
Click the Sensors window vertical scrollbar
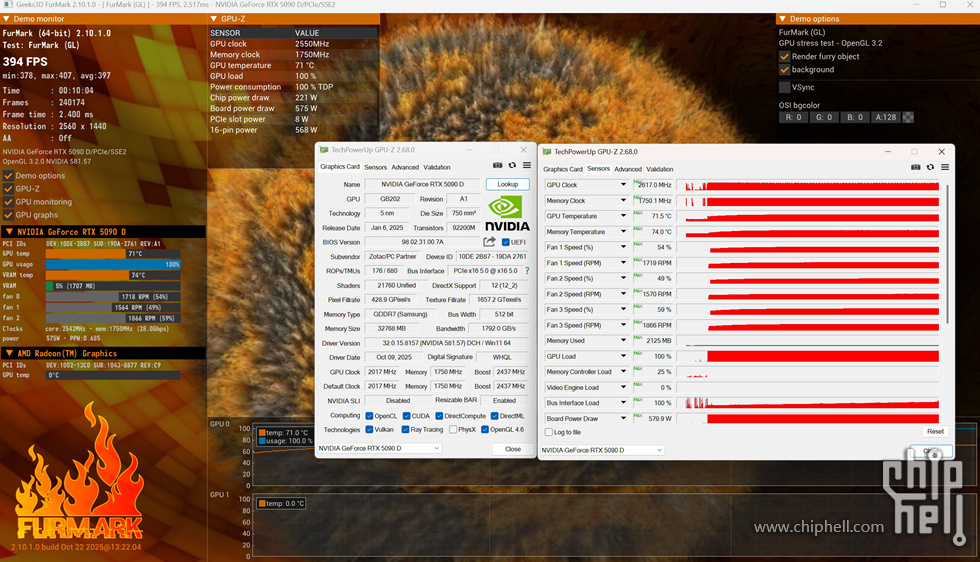(948, 255)
